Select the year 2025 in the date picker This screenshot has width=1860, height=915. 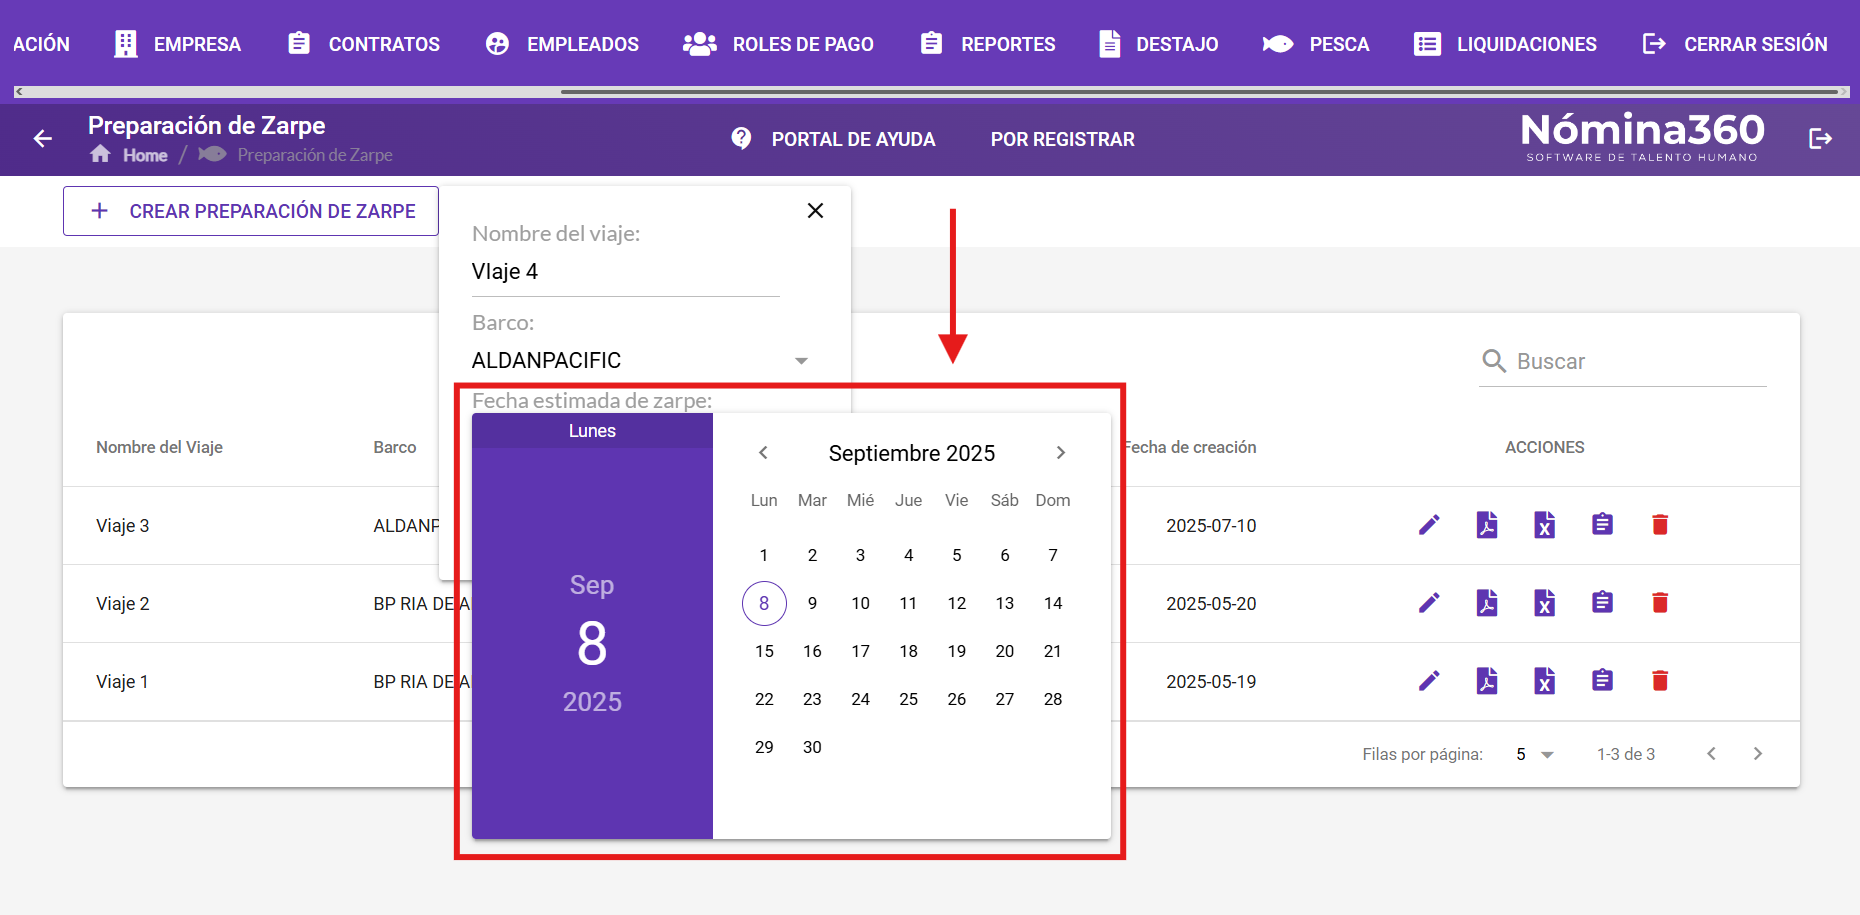coord(592,702)
